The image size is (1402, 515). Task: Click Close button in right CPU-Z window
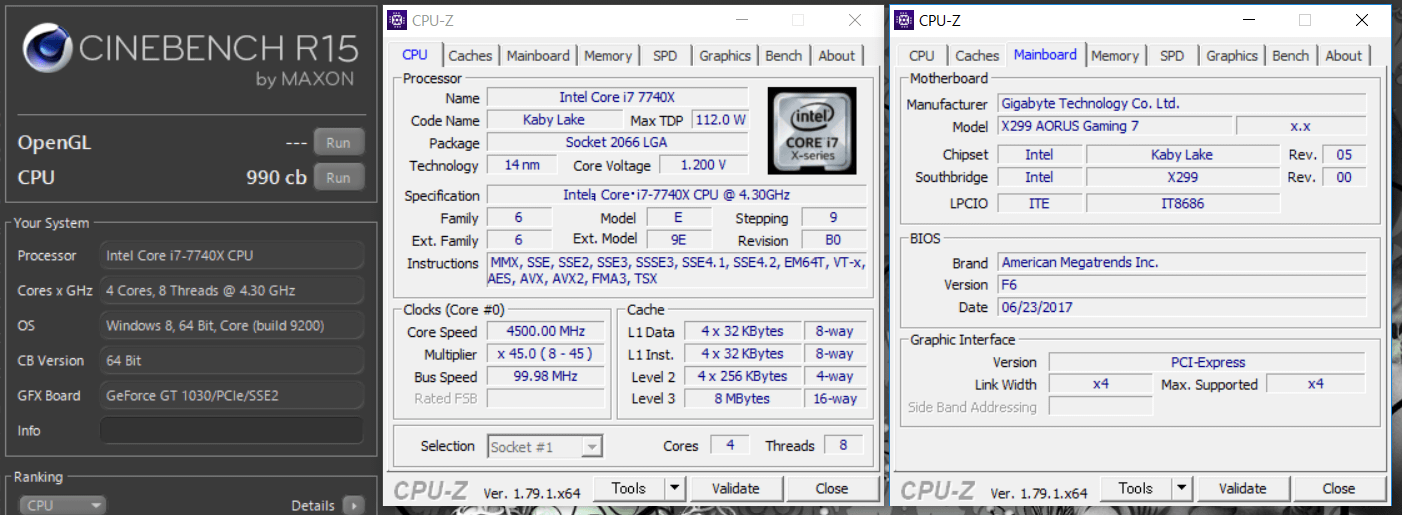pyautogui.click(x=1339, y=489)
